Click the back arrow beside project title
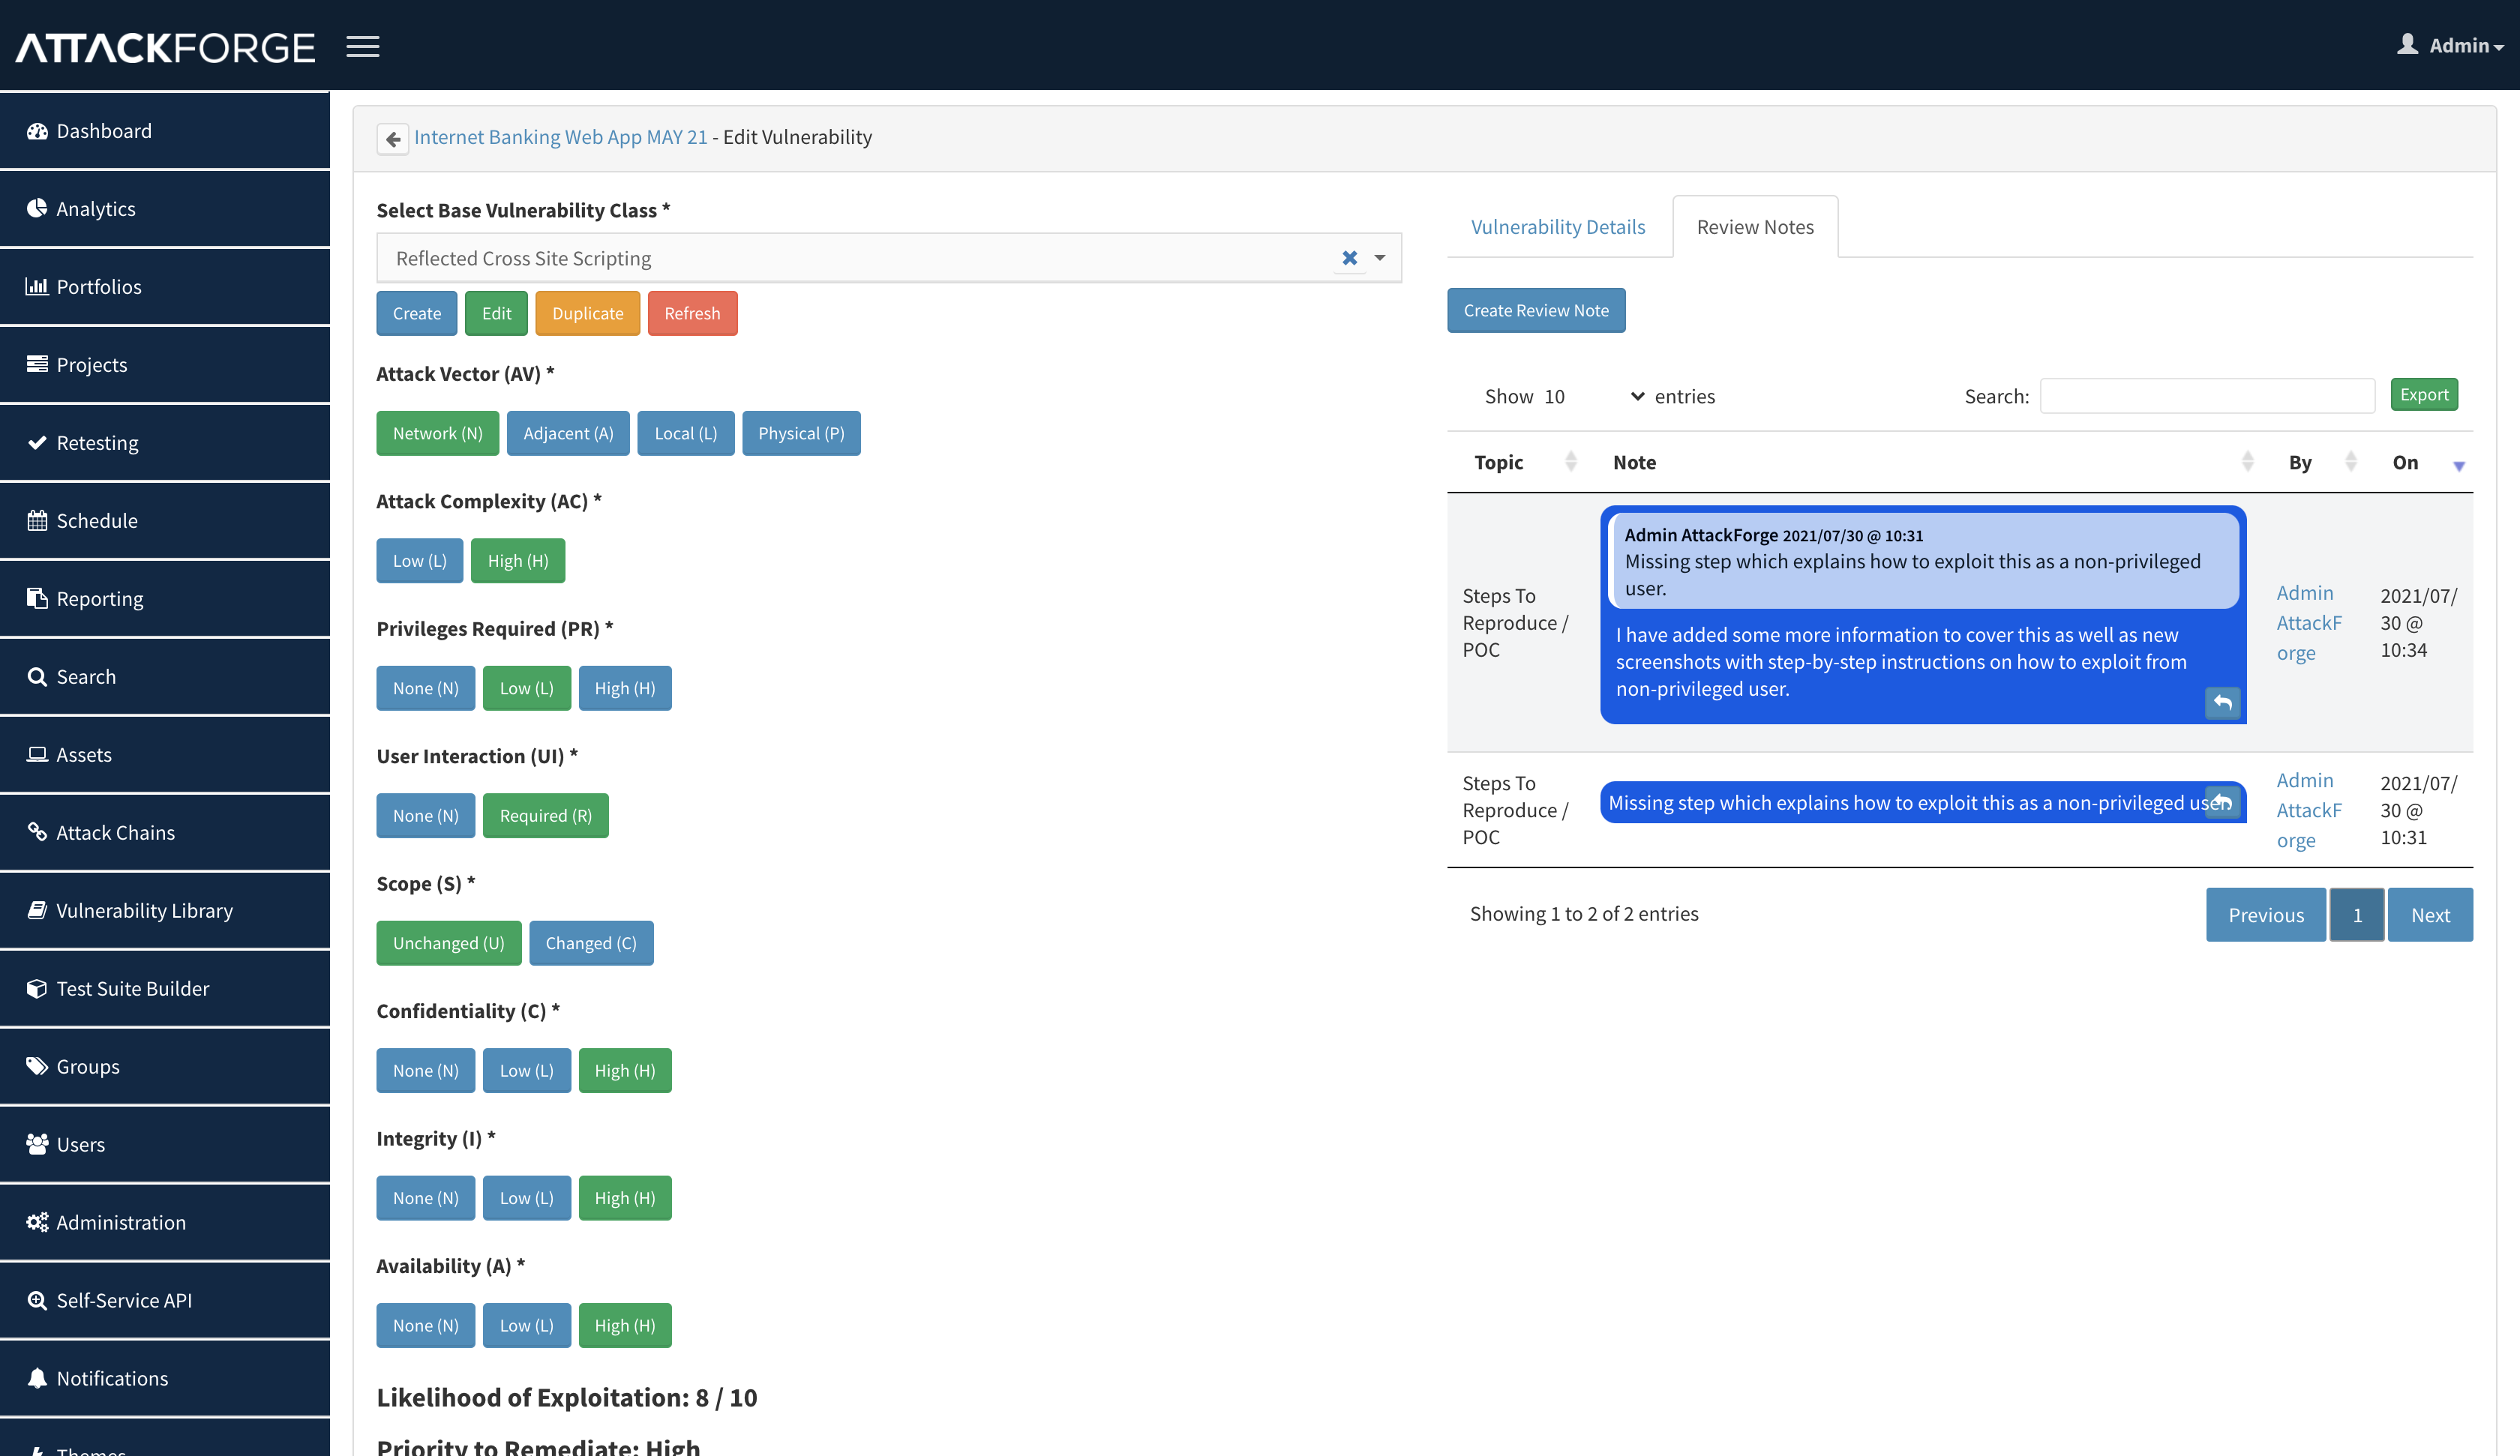This screenshot has width=2520, height=1456. coord(392,138)
